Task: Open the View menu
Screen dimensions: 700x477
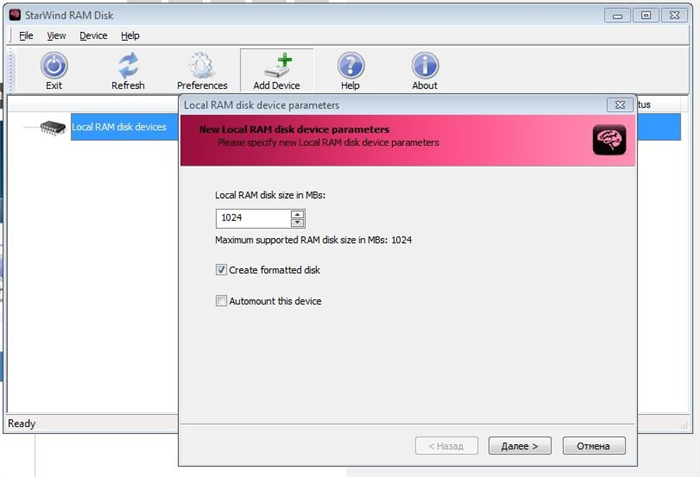Action: [56, 36]
